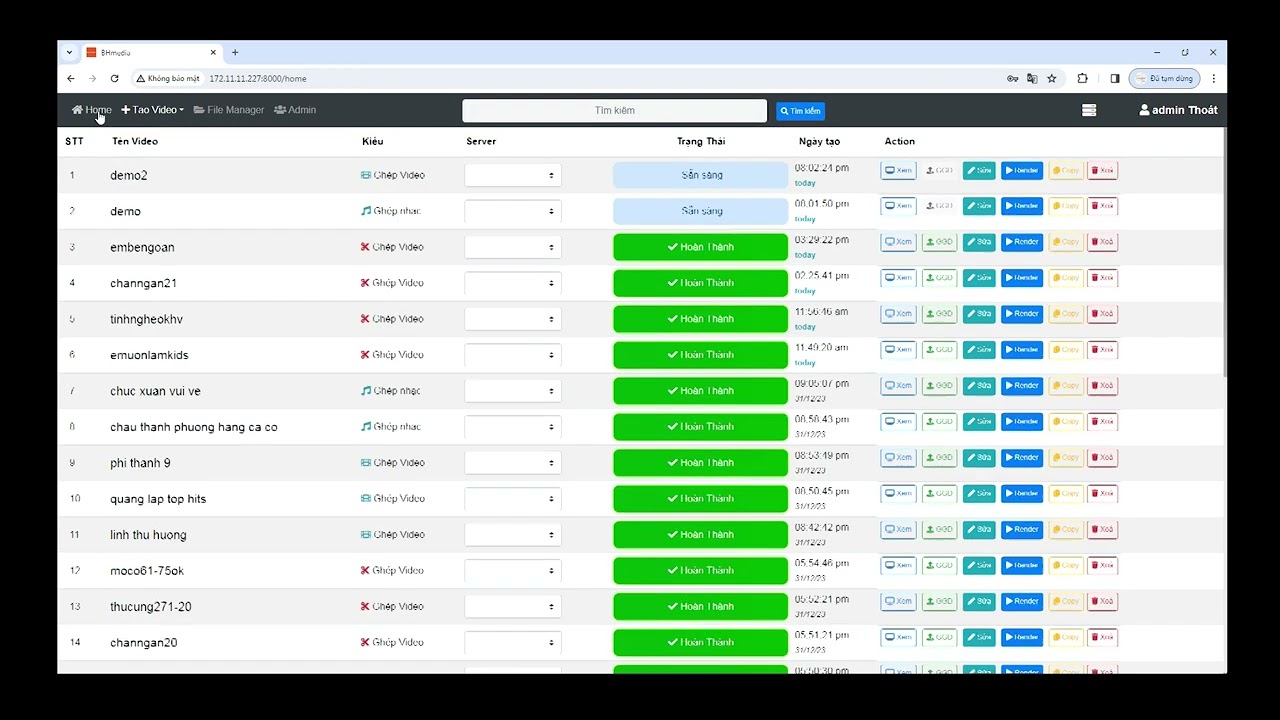Open the tab search chevron
1280x720 pixels.
(69, 52)
